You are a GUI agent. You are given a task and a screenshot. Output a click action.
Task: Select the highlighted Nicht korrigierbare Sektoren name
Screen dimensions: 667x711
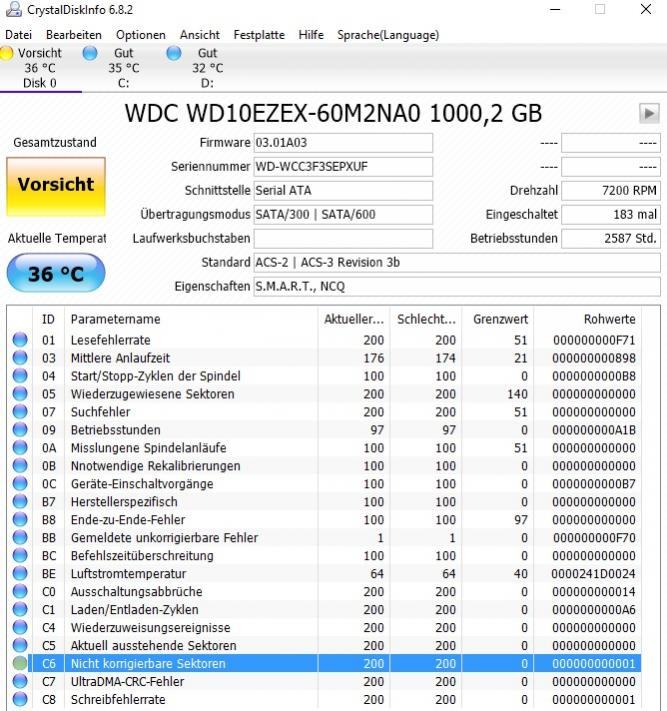[x=148, y=664]
